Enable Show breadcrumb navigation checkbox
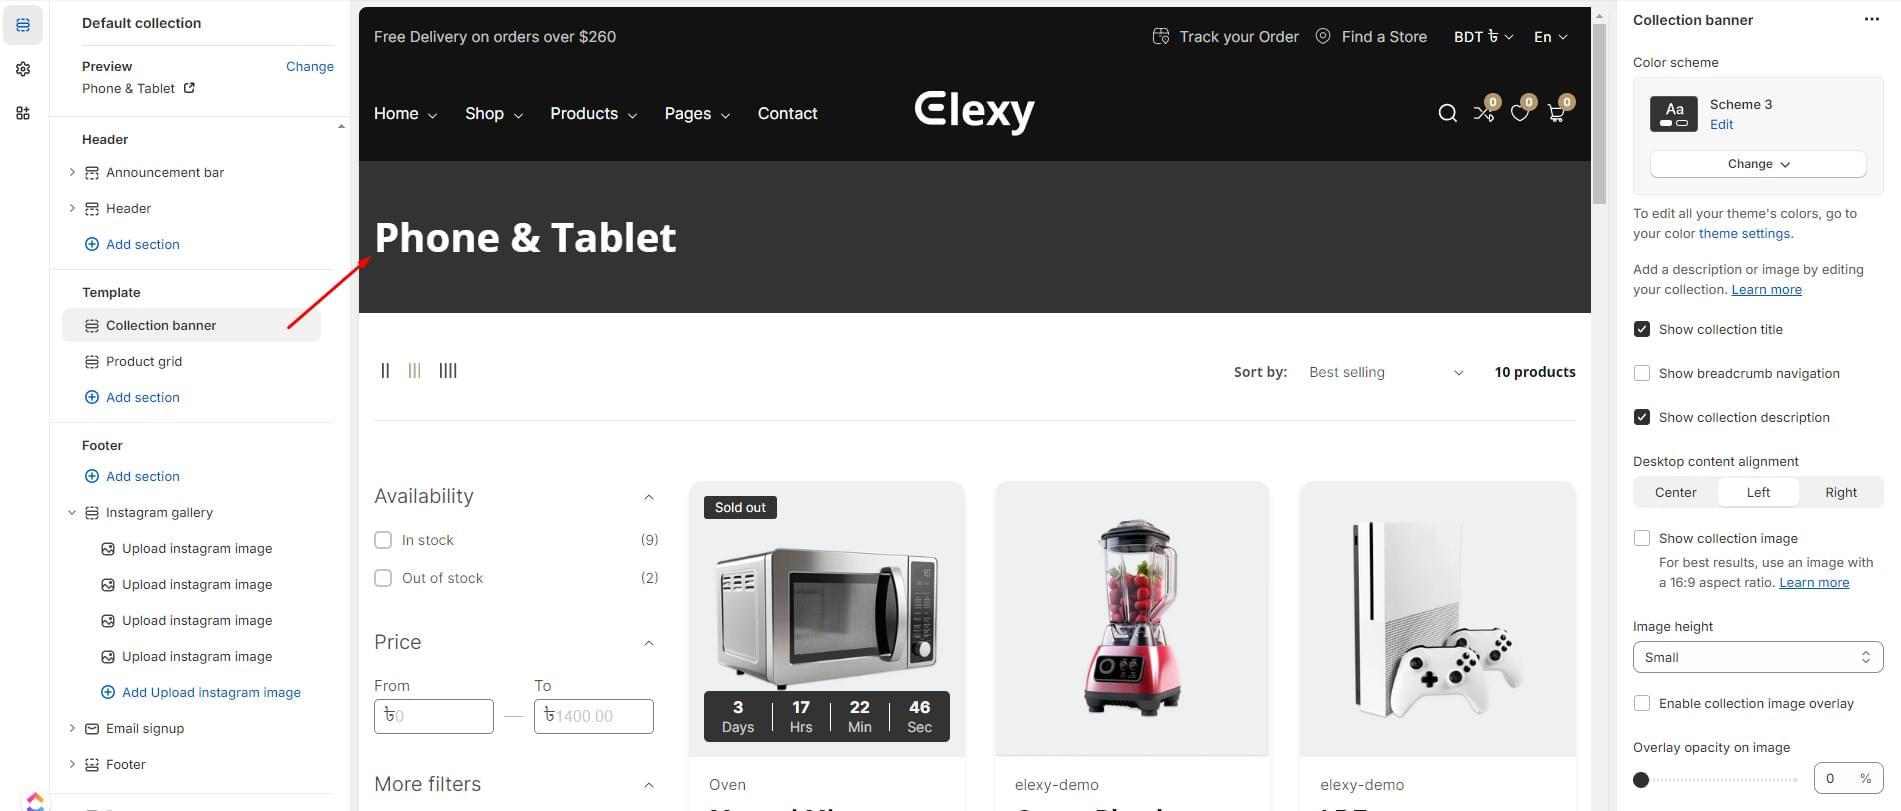 (1641, 373)
